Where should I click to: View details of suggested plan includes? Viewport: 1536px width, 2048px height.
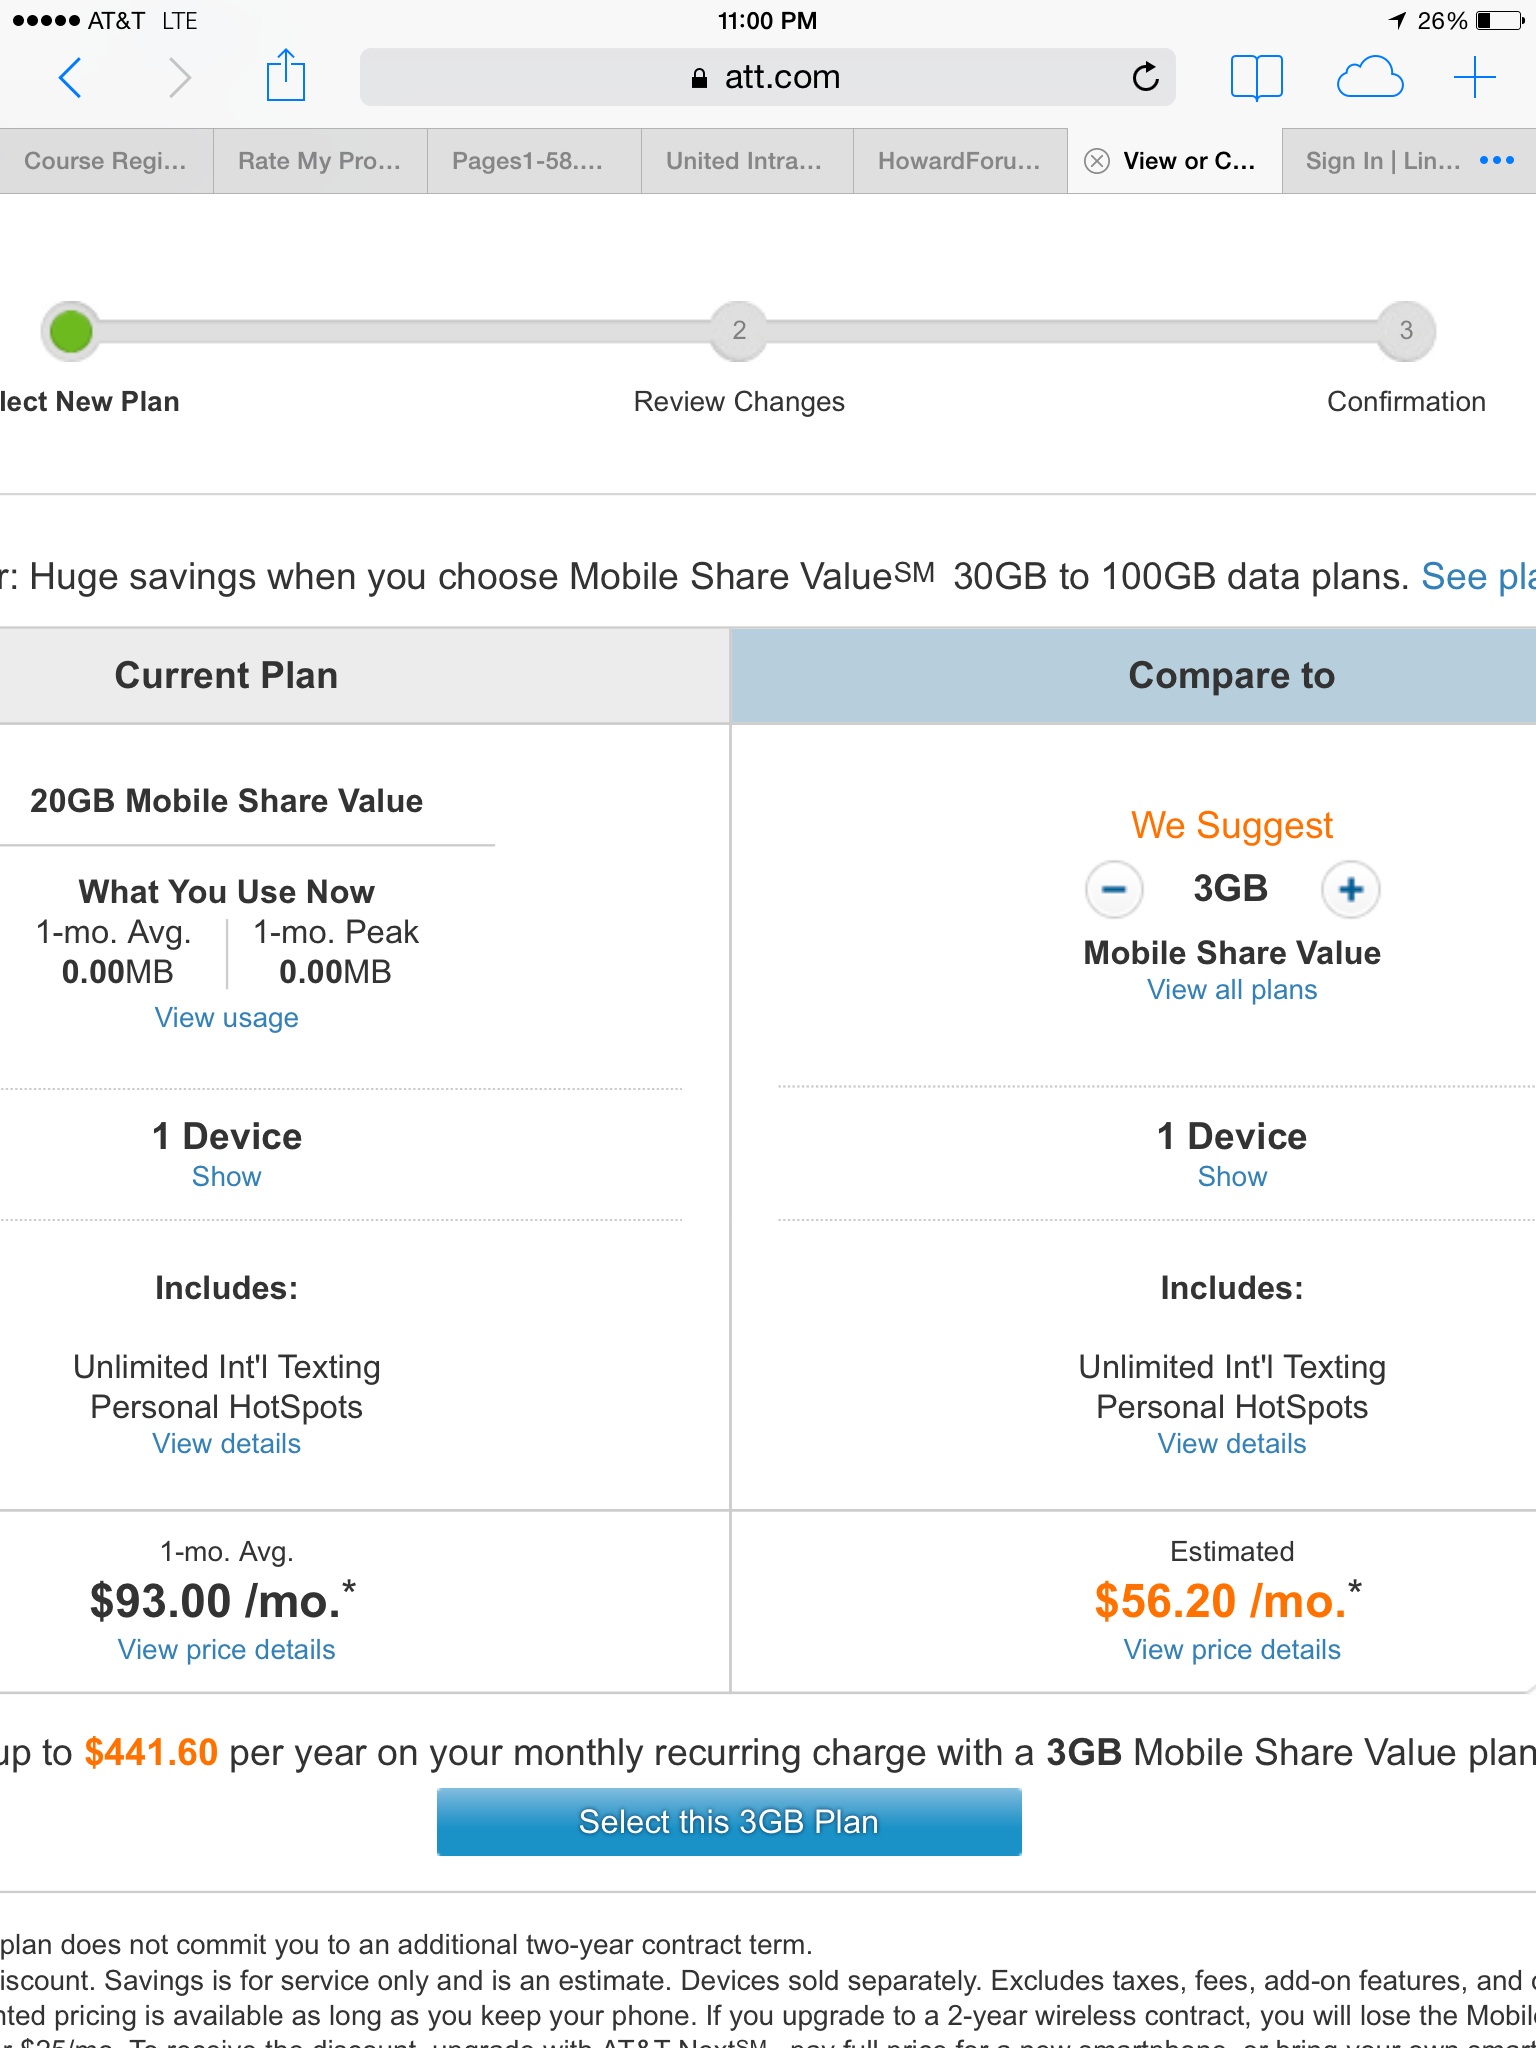[x=1232, y=1444]
